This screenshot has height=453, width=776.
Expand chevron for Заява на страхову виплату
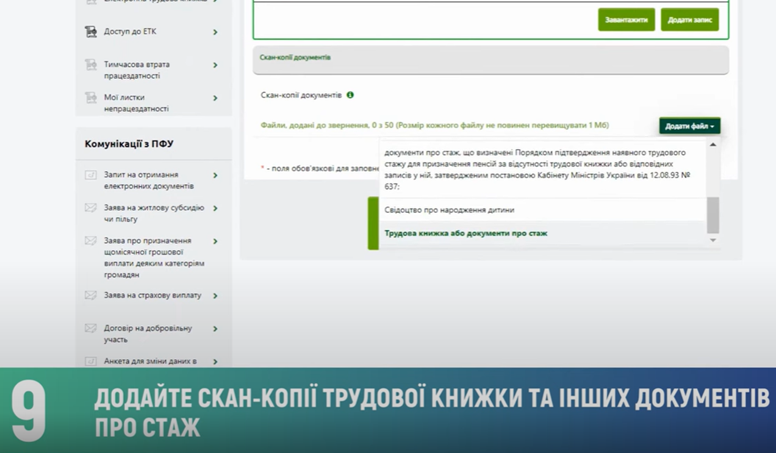(x=215, y=296)
